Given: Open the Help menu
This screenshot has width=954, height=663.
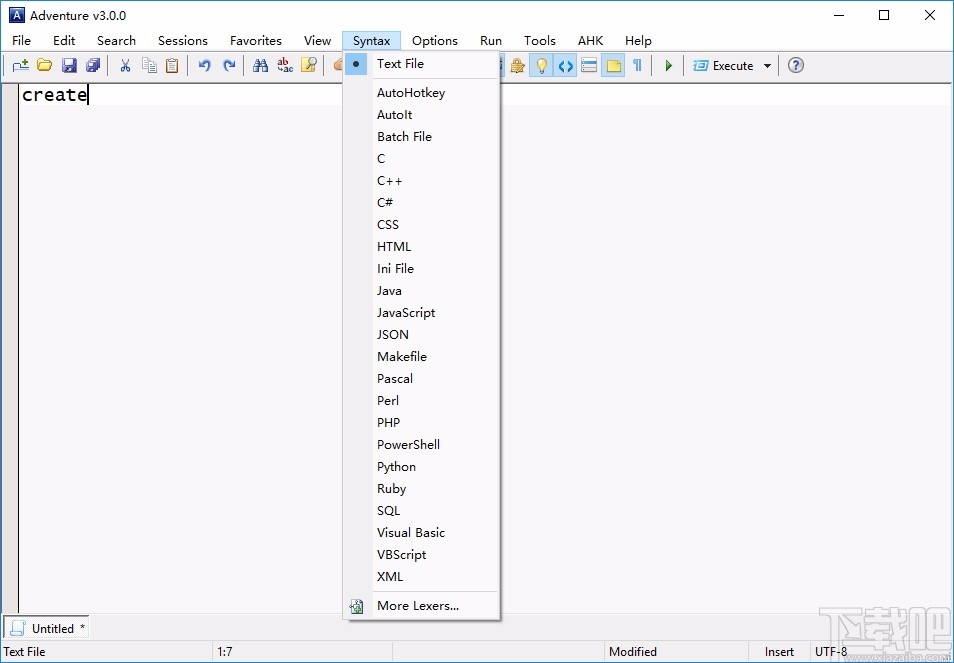Looking at the screenshot, I should click(638, 41).
